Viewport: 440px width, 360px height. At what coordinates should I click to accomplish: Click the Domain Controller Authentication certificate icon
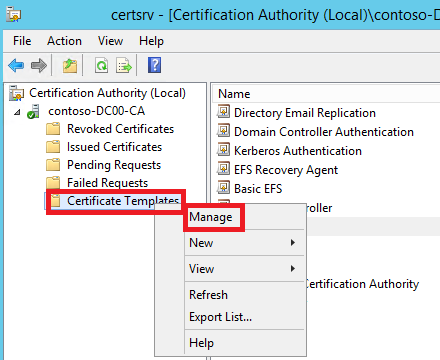[223, 131]
